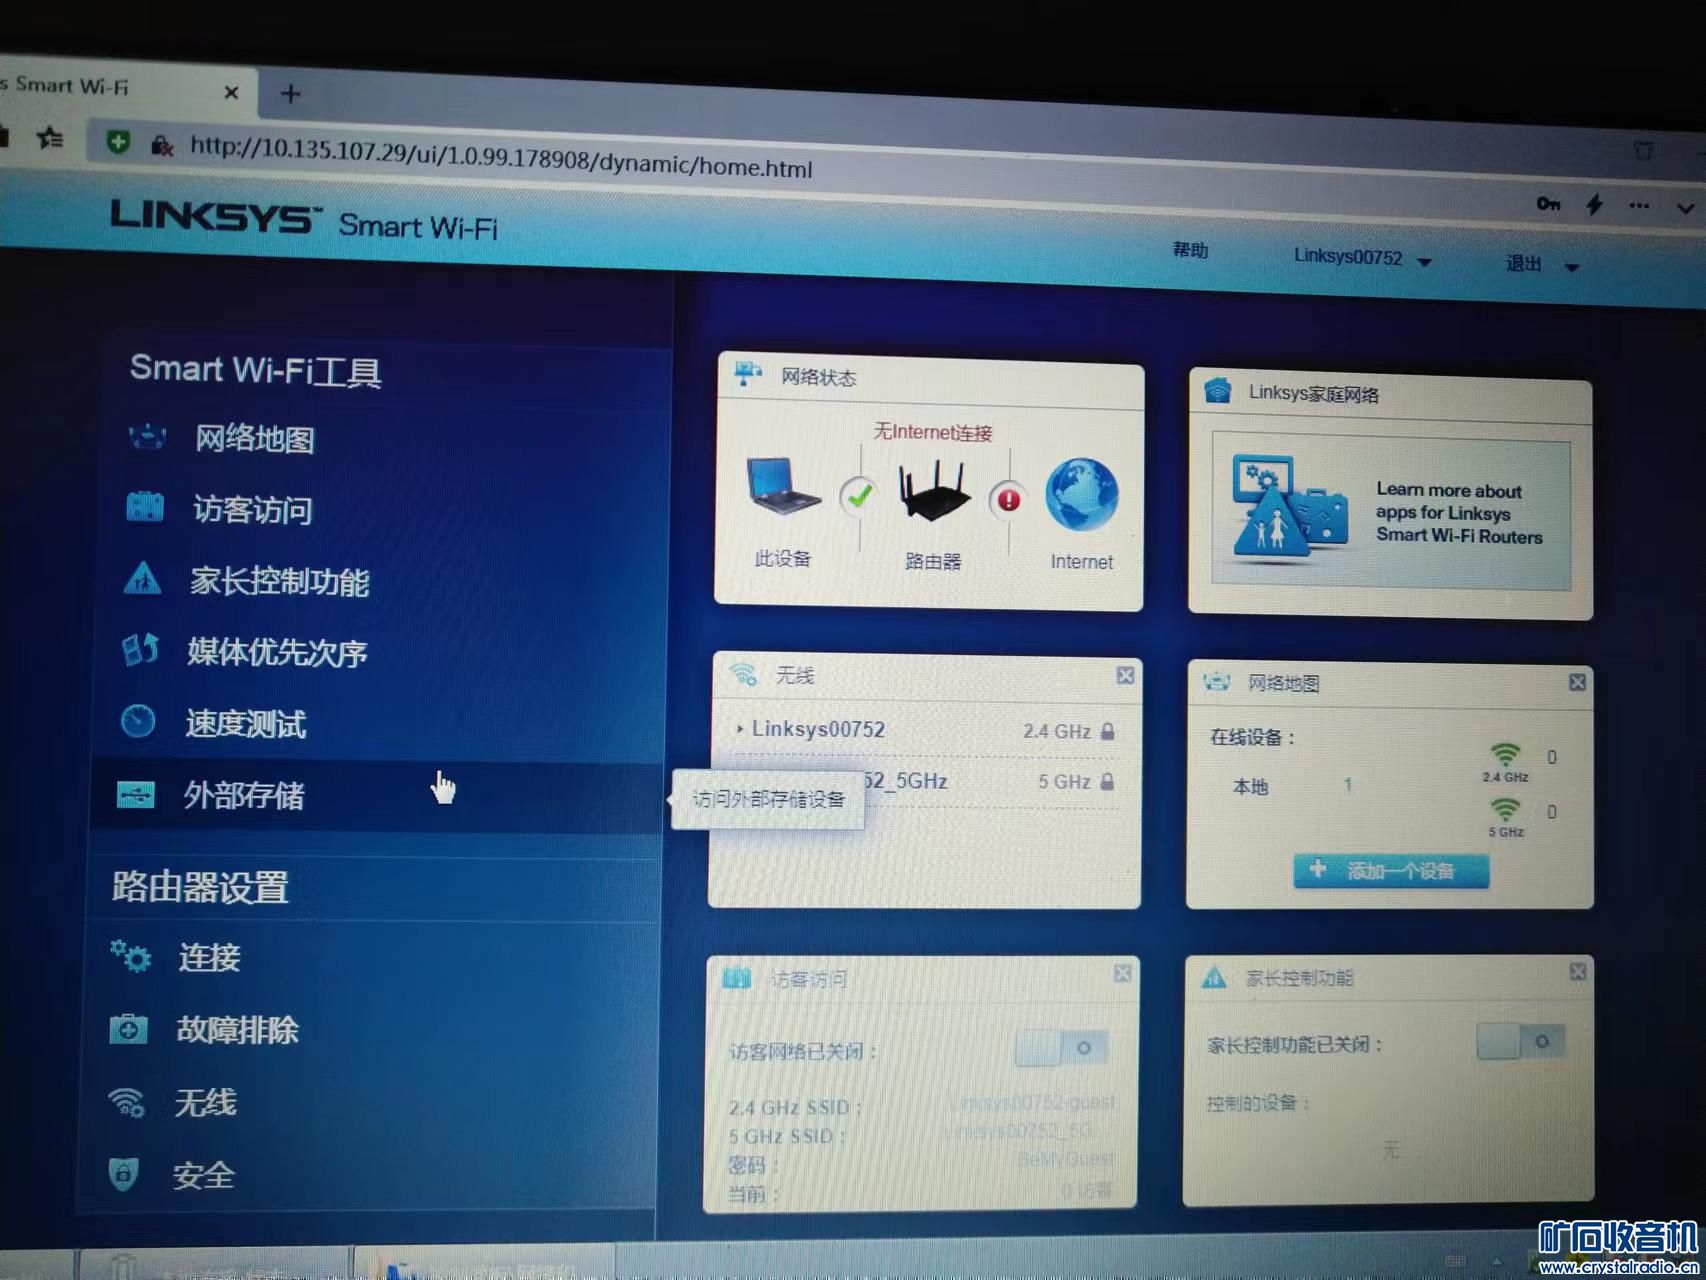1706x1280 pixels.
Task: Open the 速度测试 gauge icon
Action: pyautogui.click(x=138, y=721)
